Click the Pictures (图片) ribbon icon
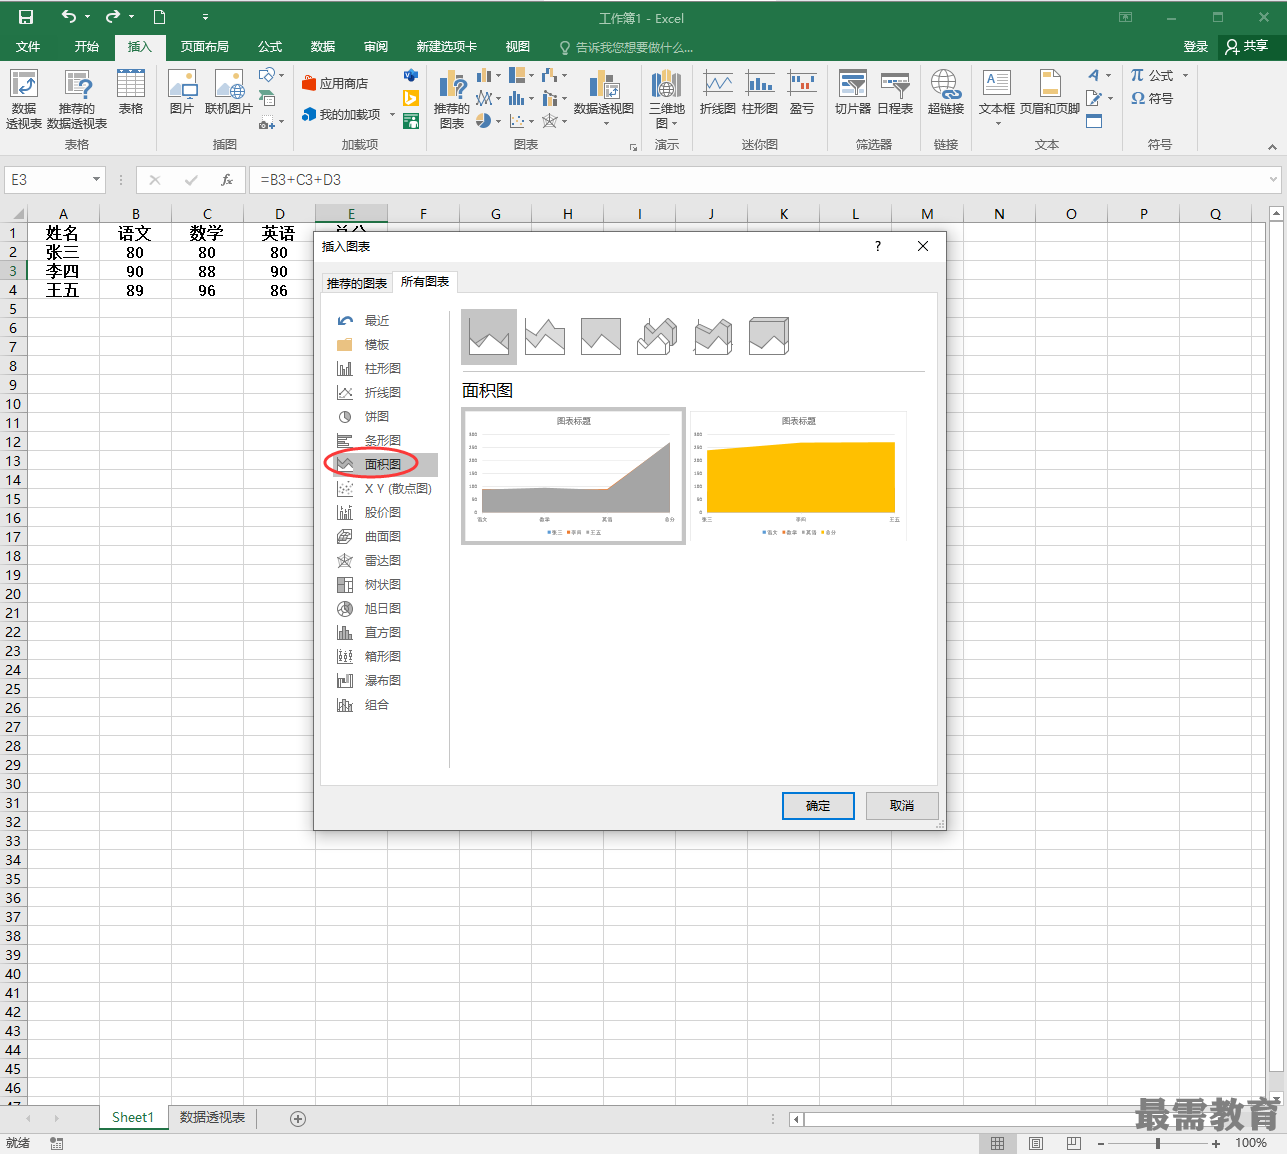Screen dimensions: 1287x1154 pyautogui.click(x=182, y=92)
